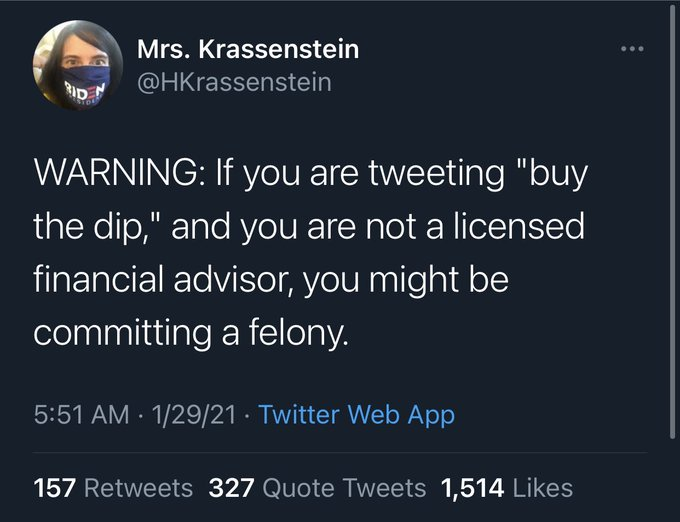Click the vertical scrollbar on the right edge

[673, 221]
